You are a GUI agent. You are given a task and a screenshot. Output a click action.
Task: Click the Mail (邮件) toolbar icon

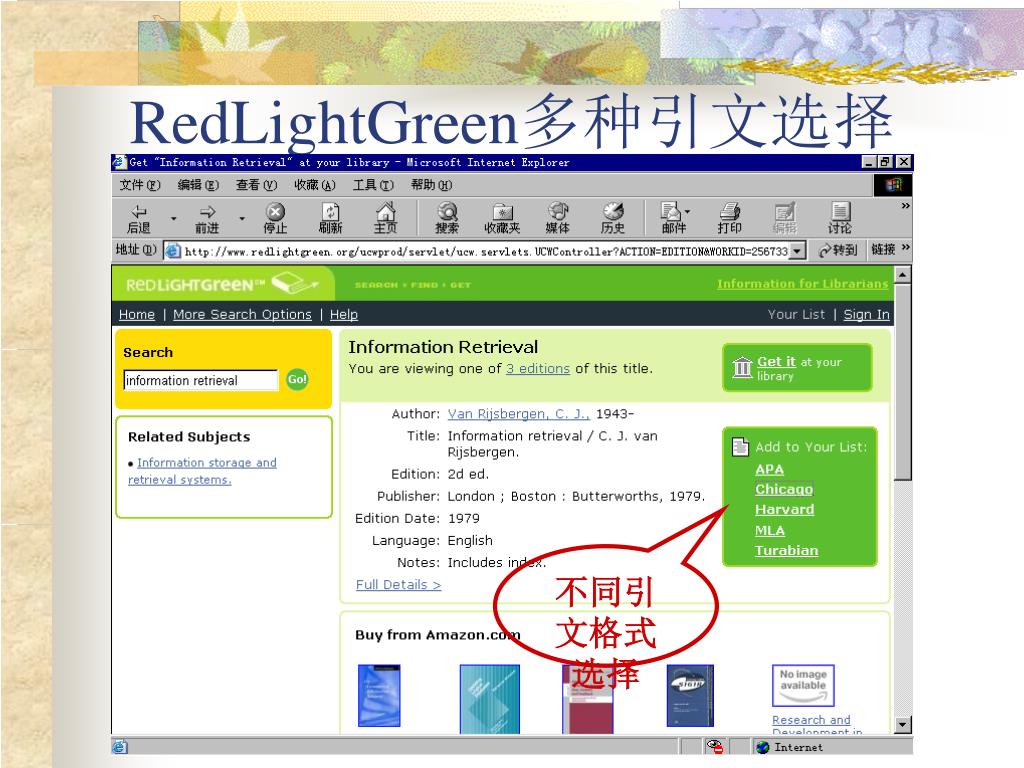click(x=671, y=219)
